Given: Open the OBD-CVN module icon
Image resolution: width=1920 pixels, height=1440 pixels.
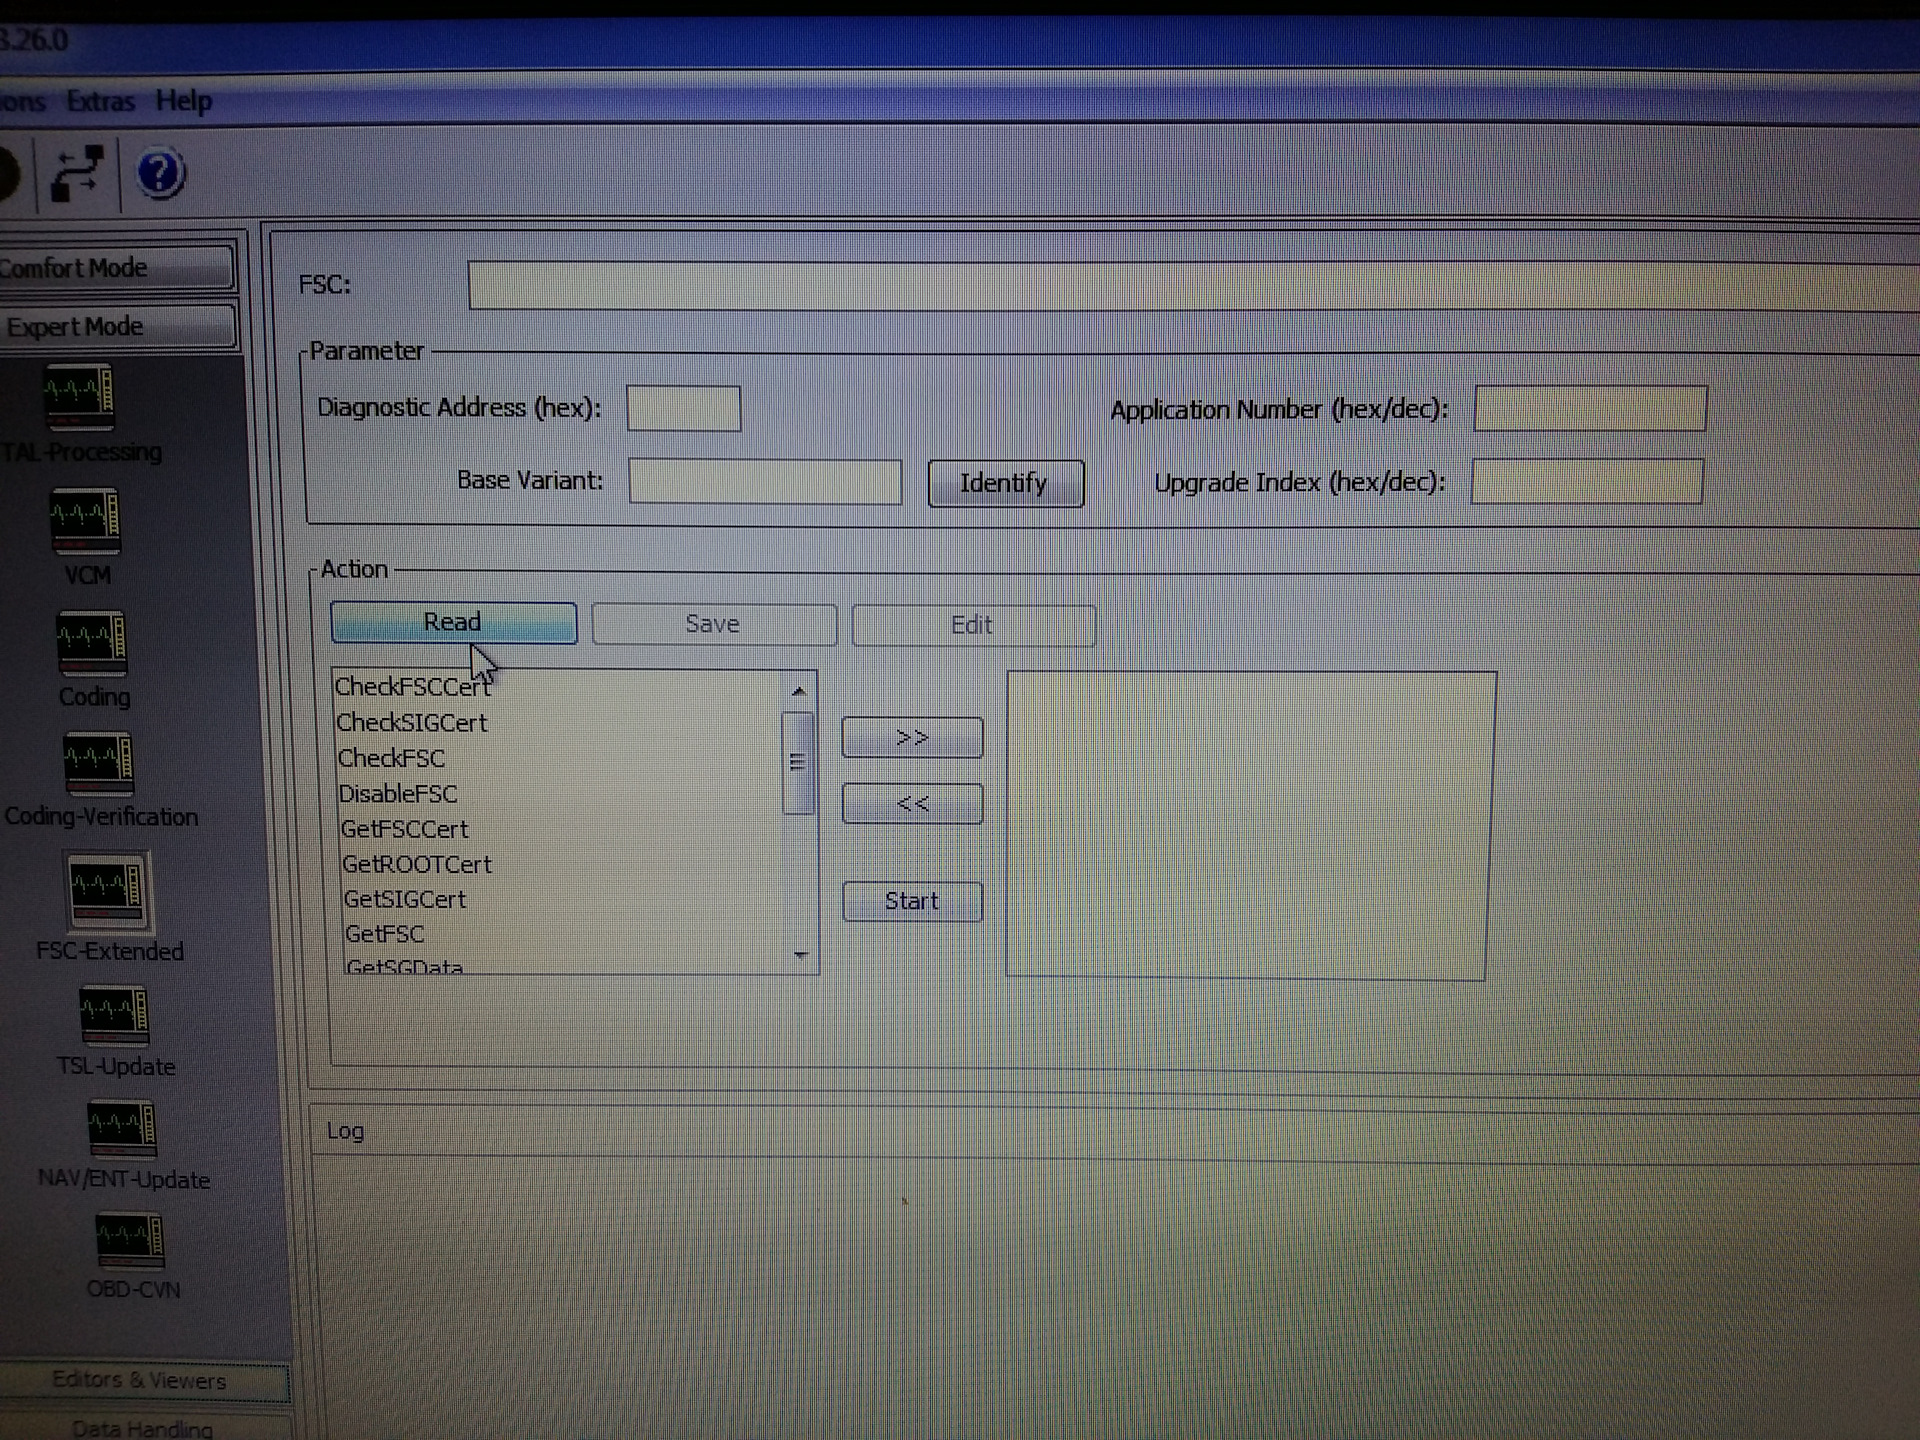Looking at the screenshot, I should coord(129,1239).
